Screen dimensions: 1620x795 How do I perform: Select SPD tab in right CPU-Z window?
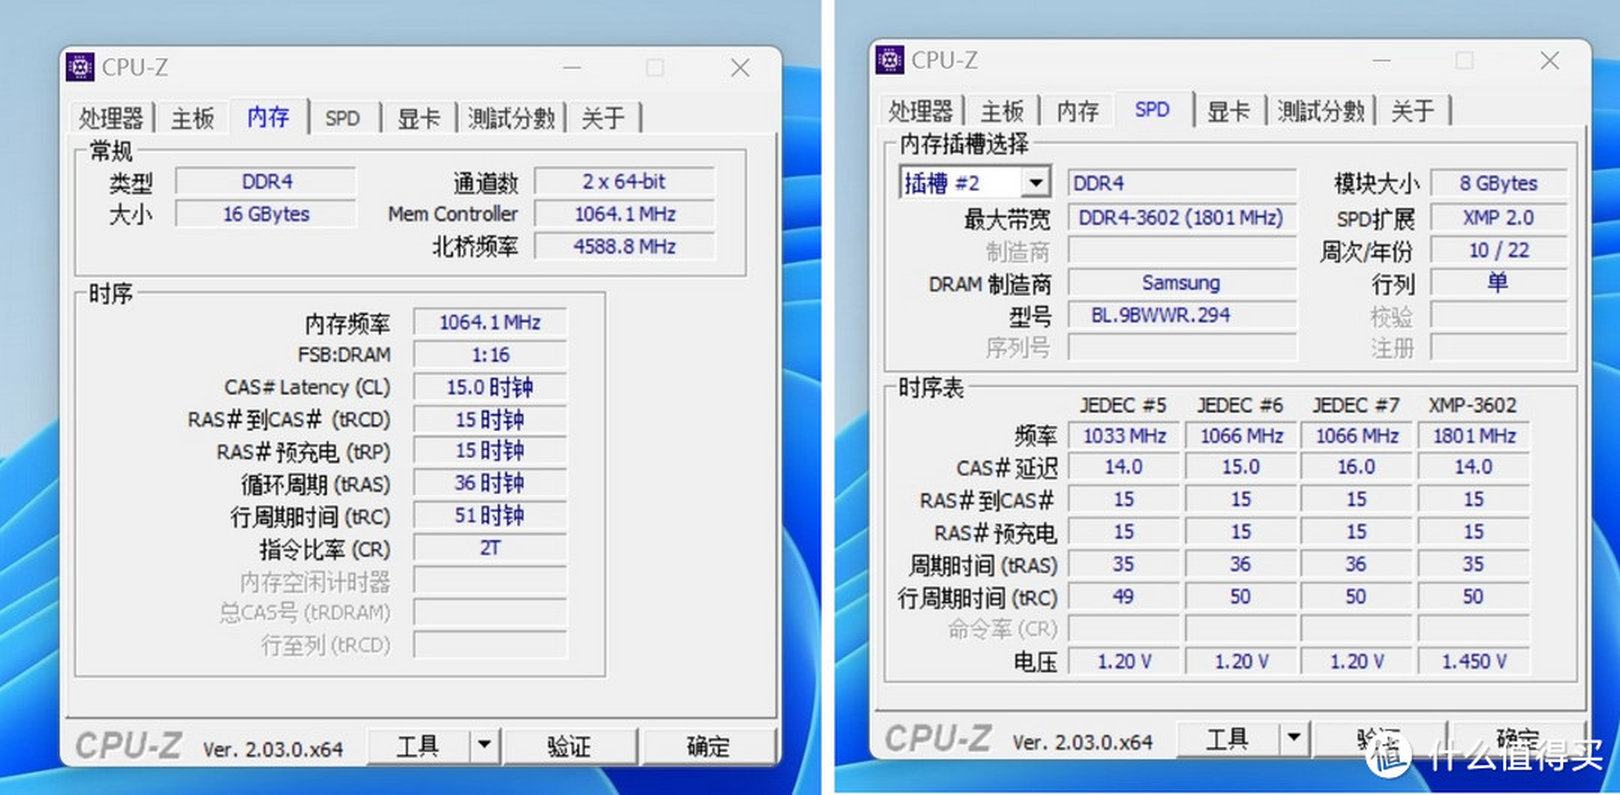pyautogui.click(x=1152, y=108)
